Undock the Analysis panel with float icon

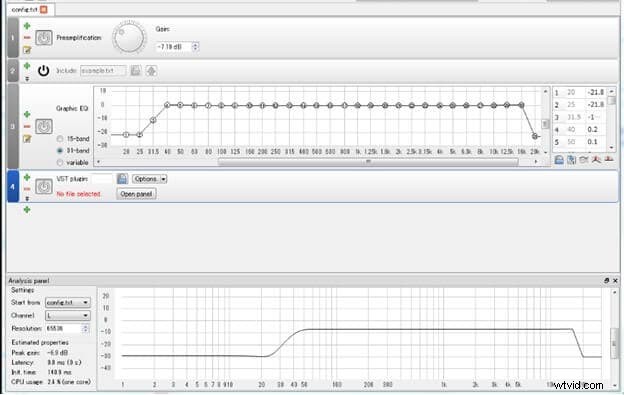coord(606,280)
